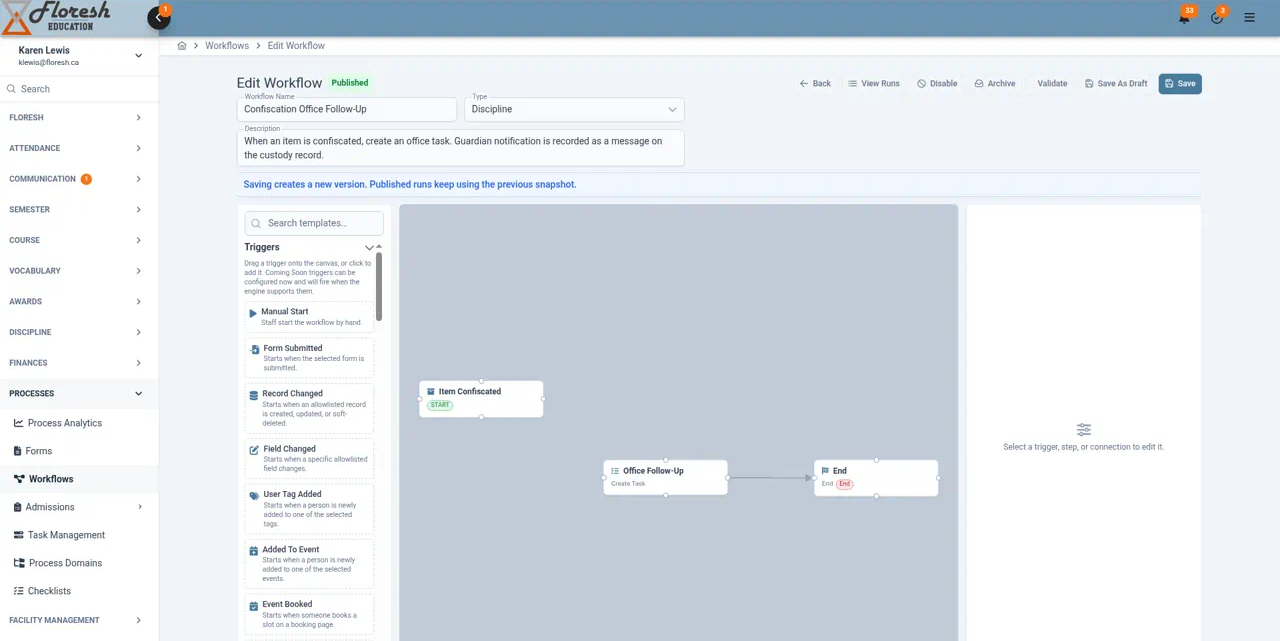
Task: Click the Field Changed edit icon
Action: coord(254,450)
